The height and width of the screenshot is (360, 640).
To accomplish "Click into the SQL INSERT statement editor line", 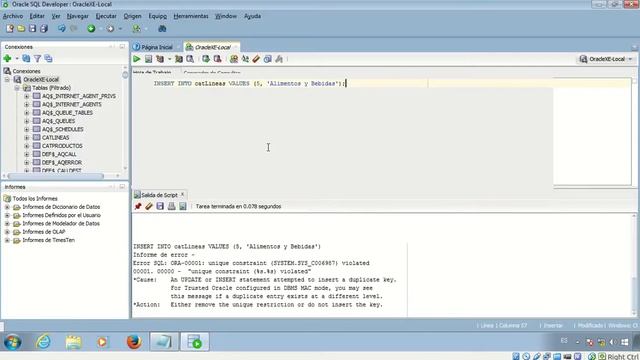I will (249, 83).
